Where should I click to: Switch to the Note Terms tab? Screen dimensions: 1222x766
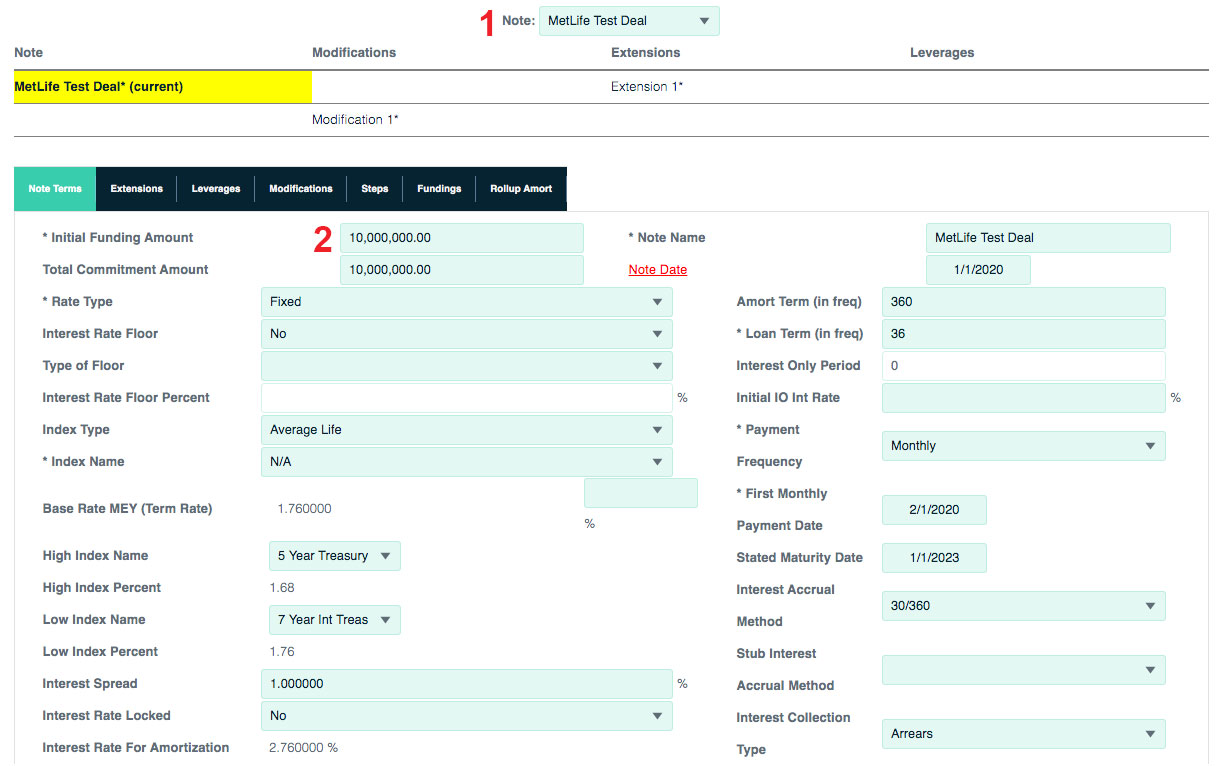click(x=55, y=189)
